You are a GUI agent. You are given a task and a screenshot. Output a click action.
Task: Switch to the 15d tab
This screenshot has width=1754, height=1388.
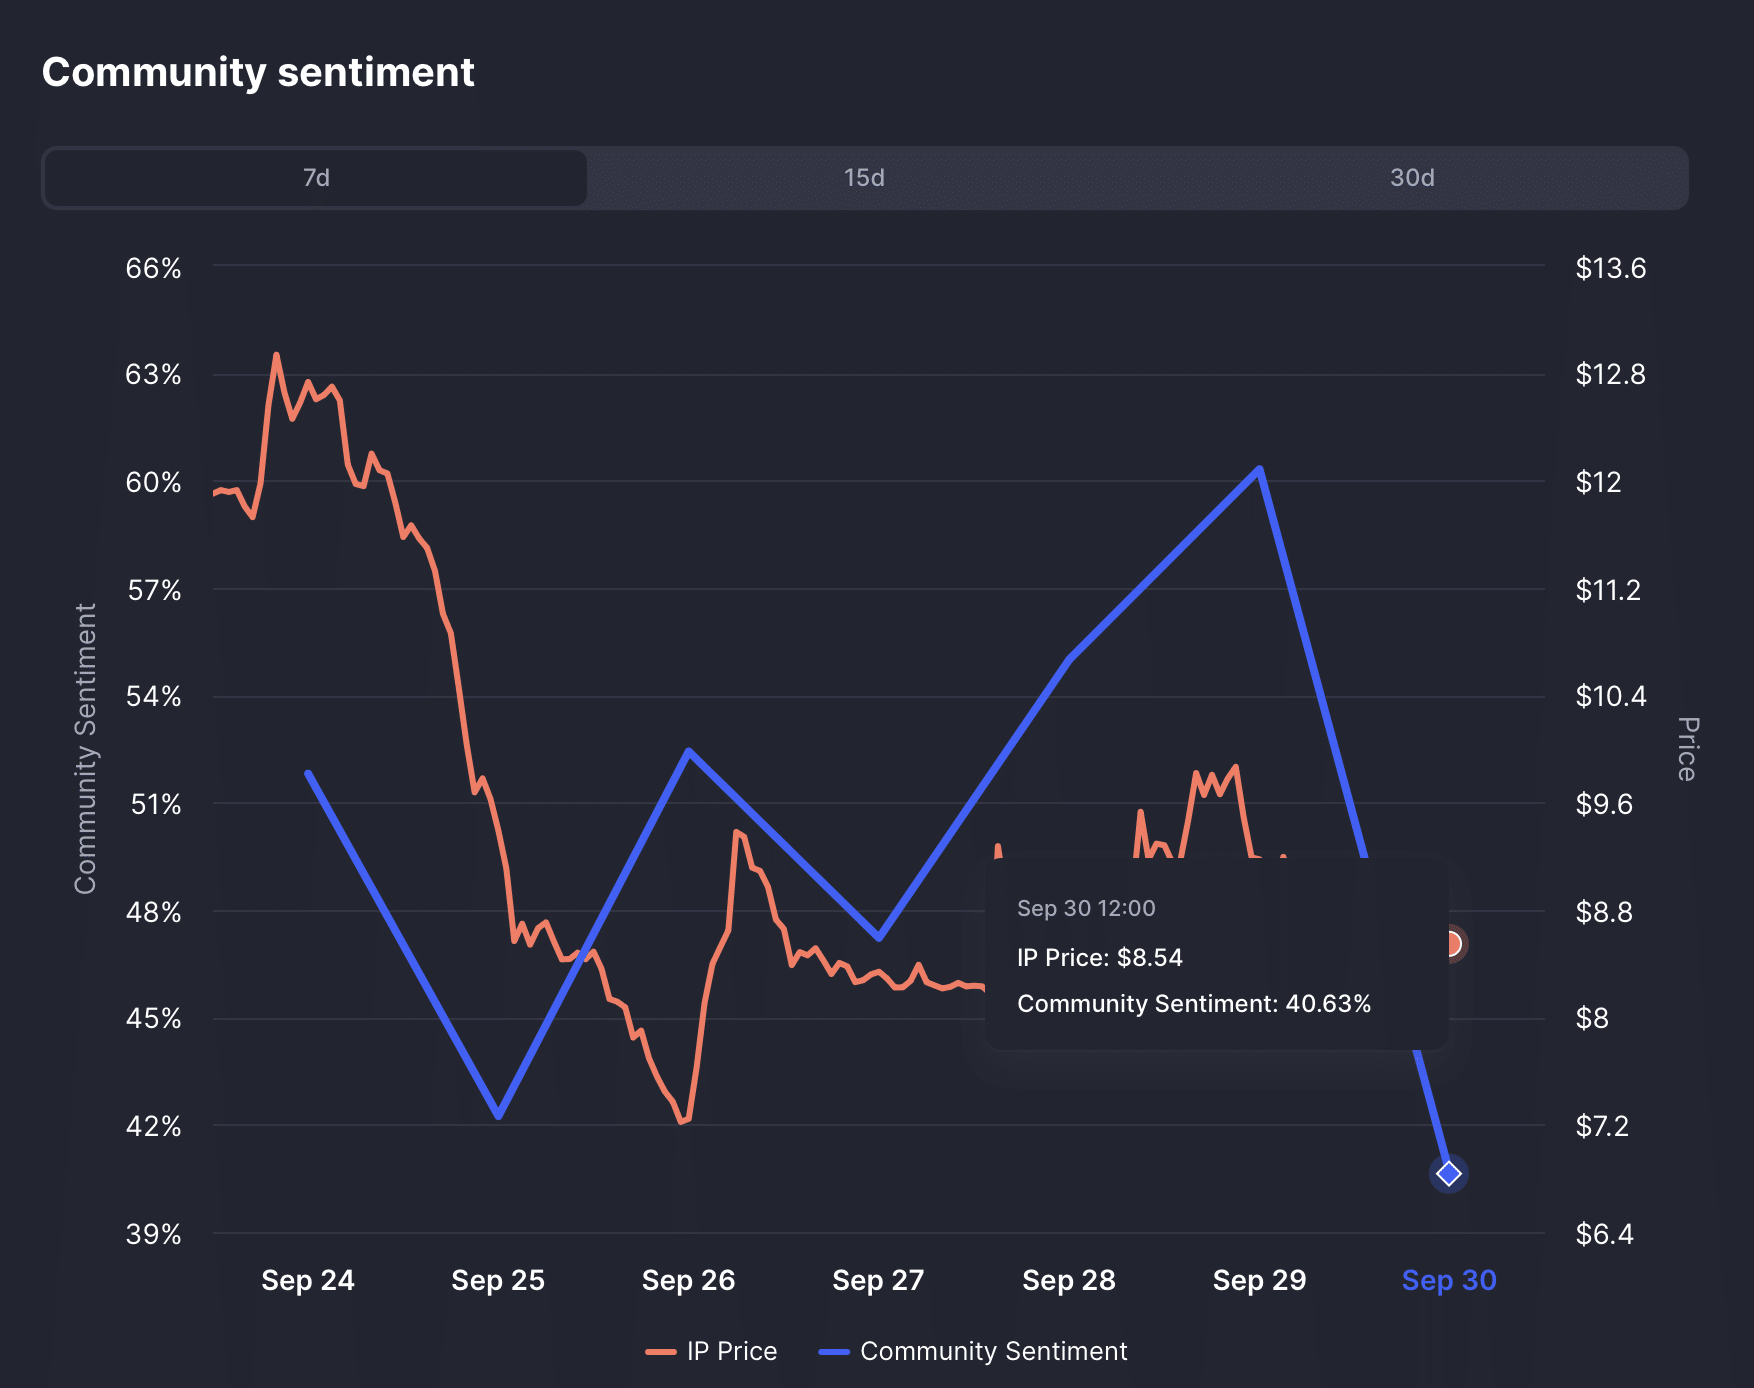862,178
